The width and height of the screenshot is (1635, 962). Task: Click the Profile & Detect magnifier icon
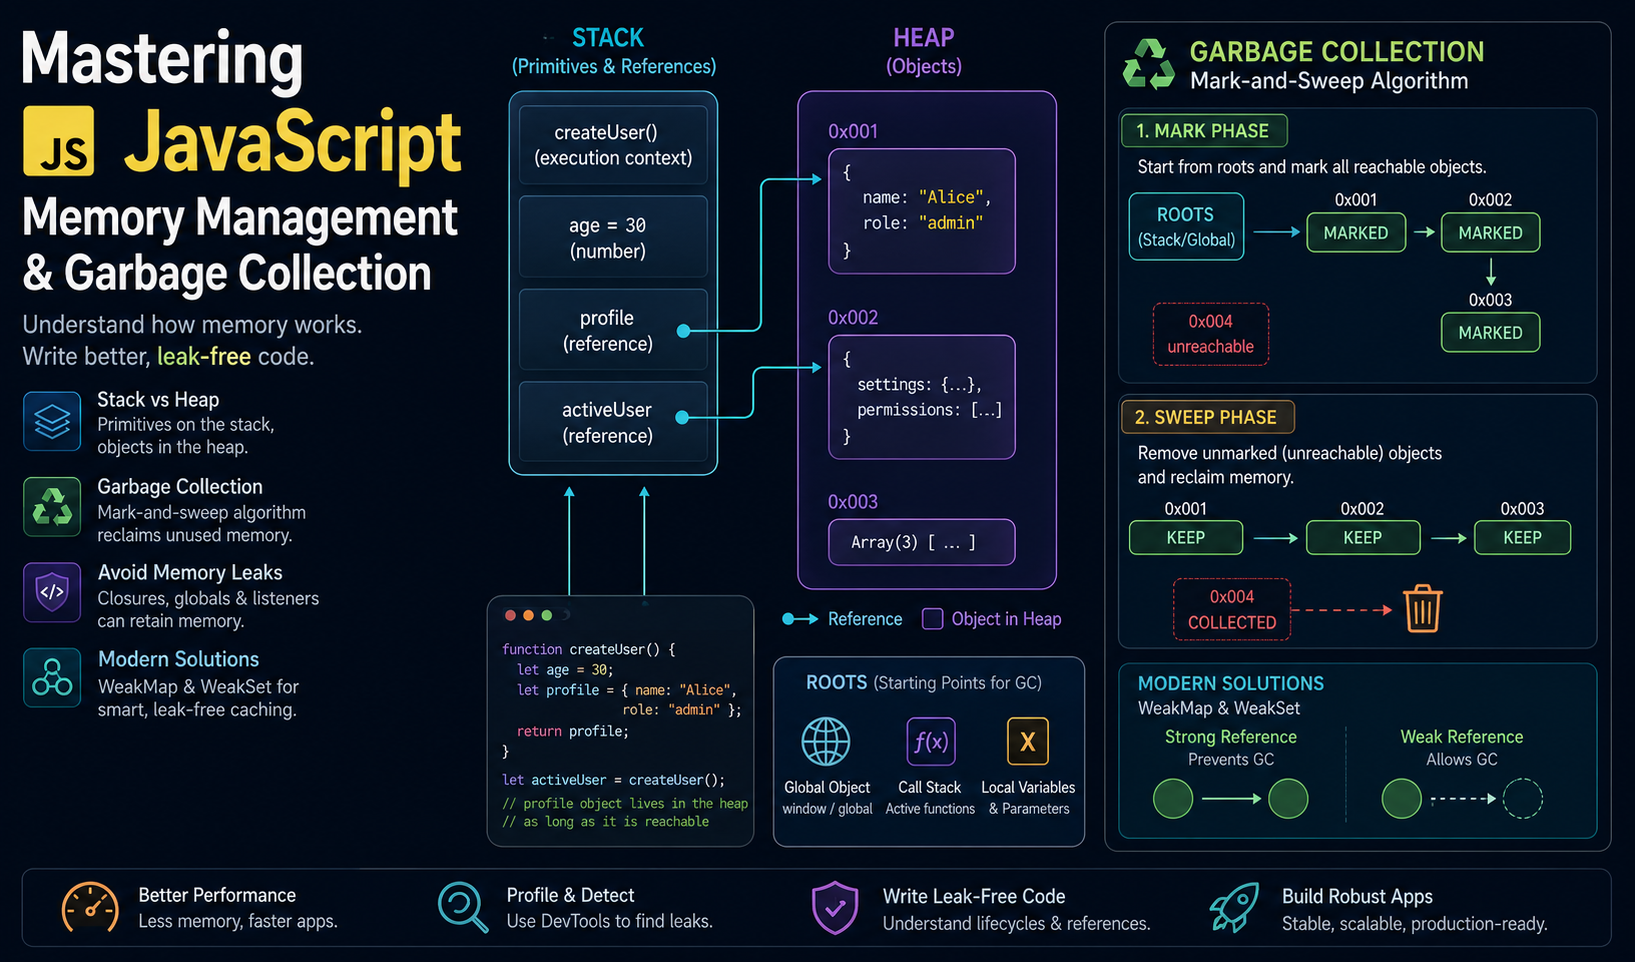click(463, 908)
